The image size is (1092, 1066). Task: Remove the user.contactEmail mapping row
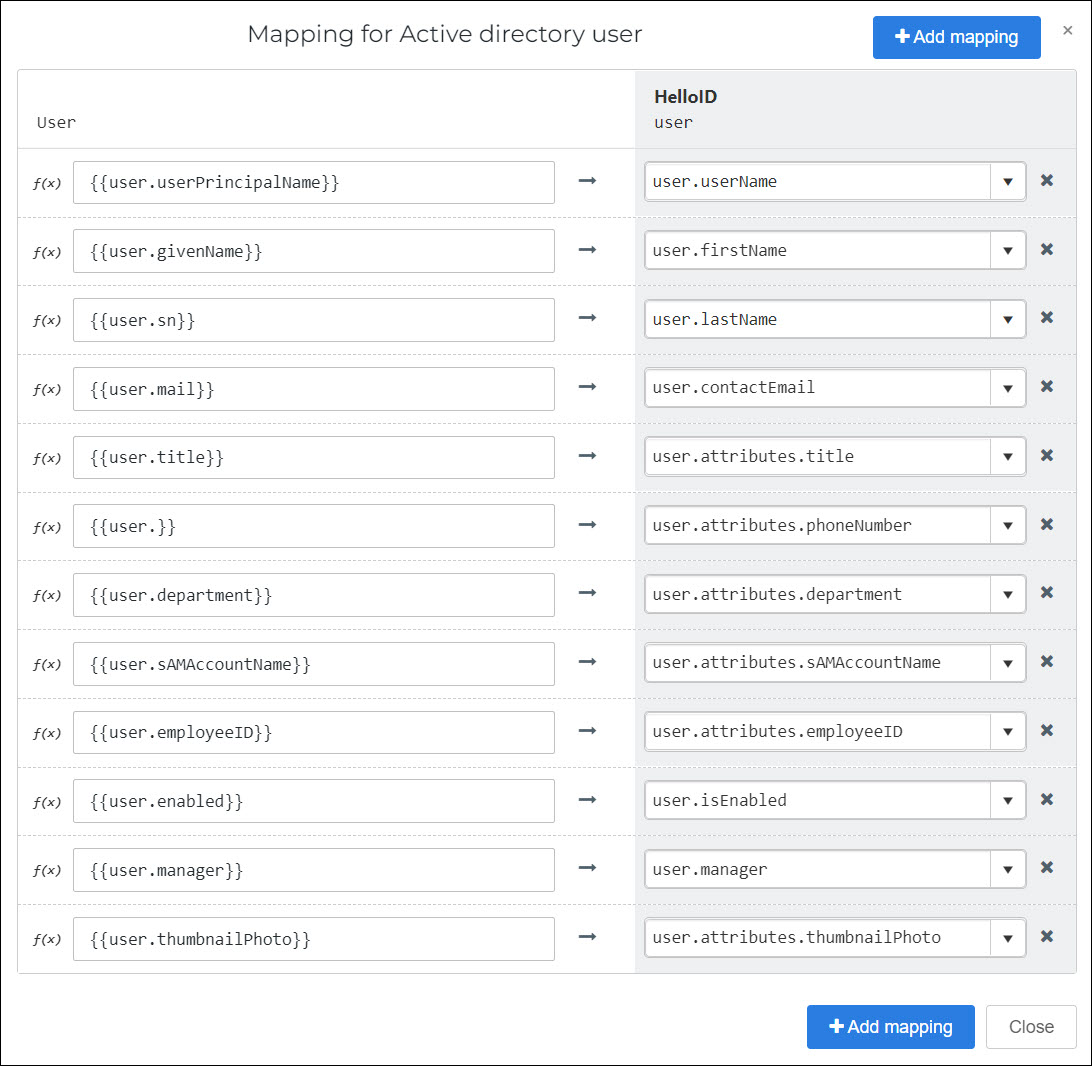click(x=1047, y=386)
